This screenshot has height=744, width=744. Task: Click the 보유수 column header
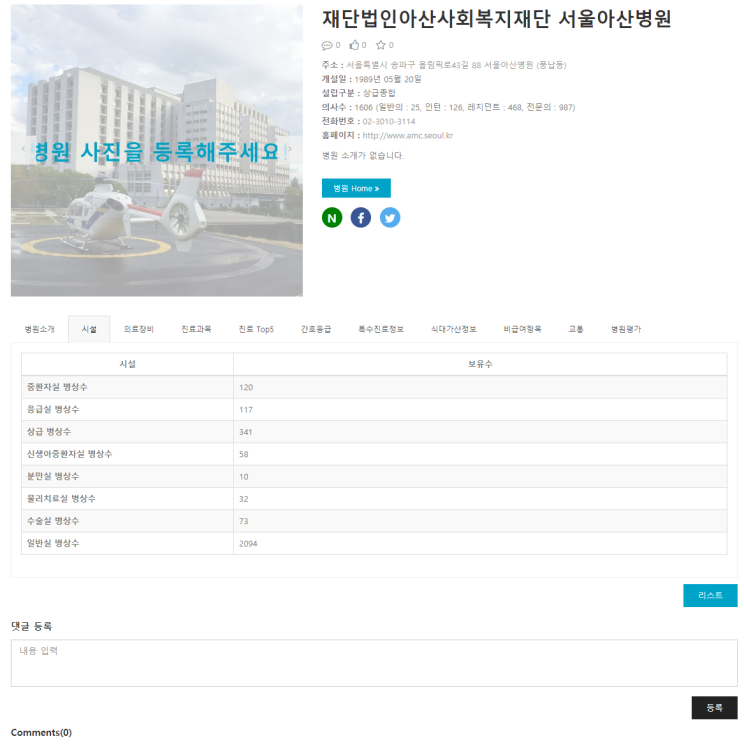480,364
